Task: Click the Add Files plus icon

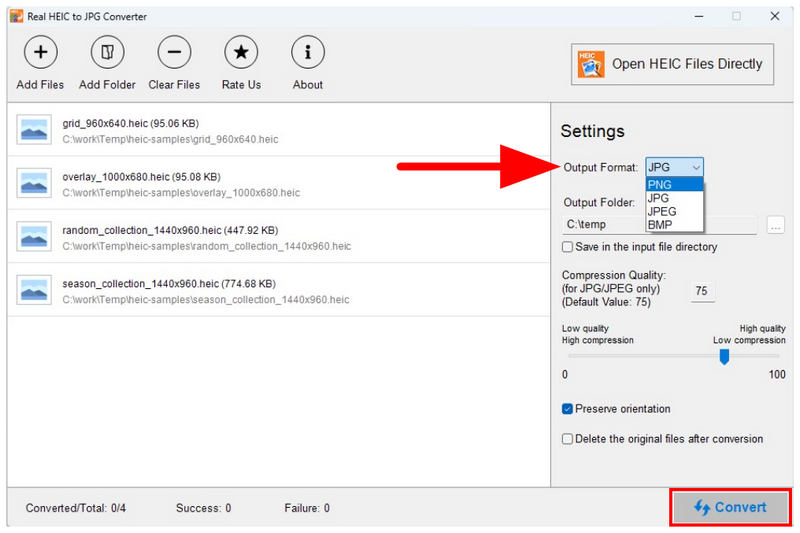Action: click(x=40, y=52)
